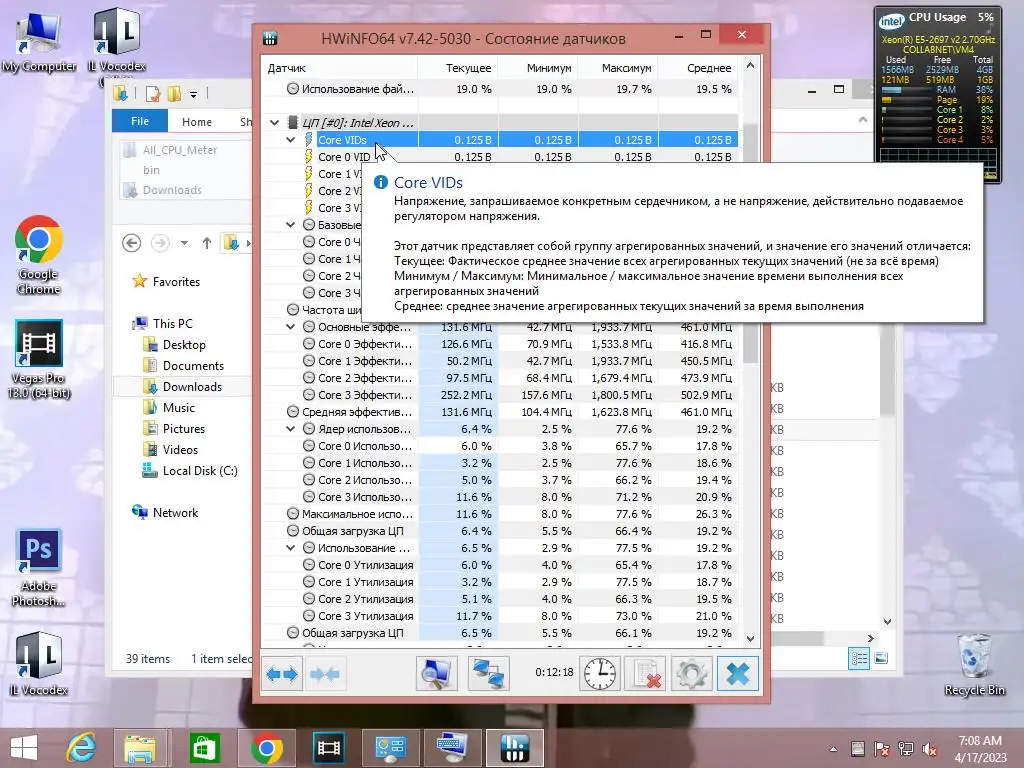The height and width of the screenshot is (768, 1024).
Task: Collapse the Основные эффе… clocks group
Action: tap(291, 327)
